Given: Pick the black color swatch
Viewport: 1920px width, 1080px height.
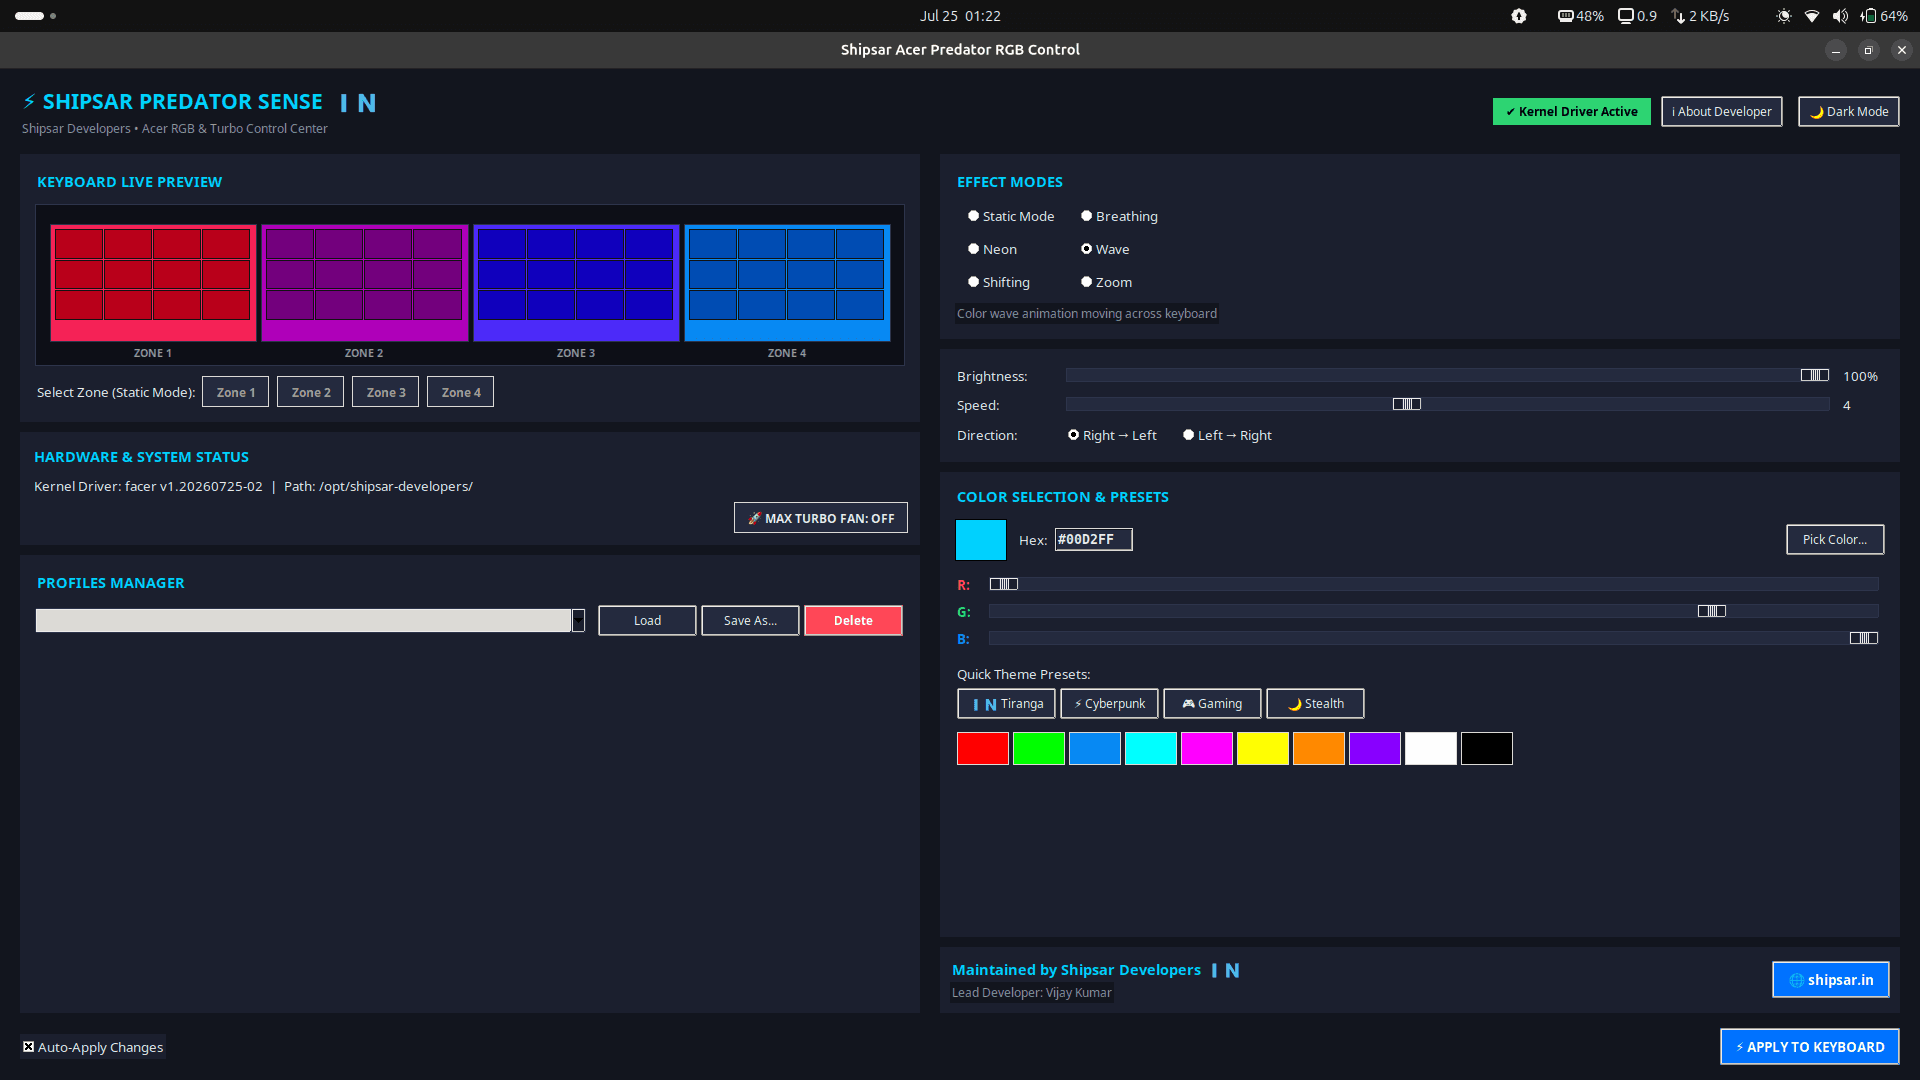Looking at the screenshot, I should [x=1487, y=748].
